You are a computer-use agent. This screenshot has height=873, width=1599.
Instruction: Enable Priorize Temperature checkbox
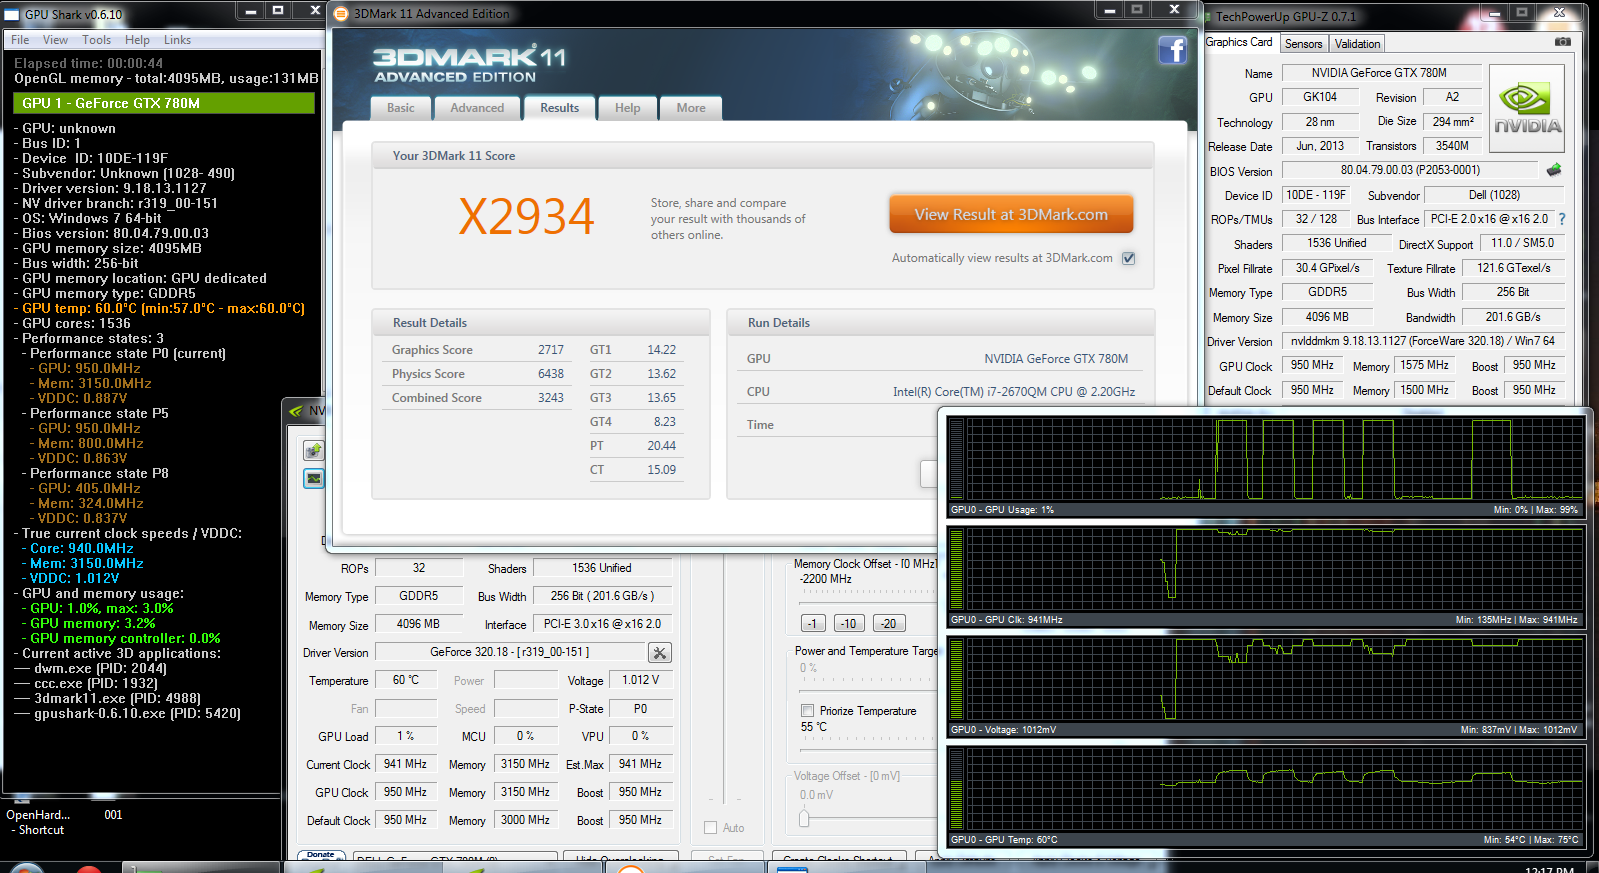click(x=807, y=711)
